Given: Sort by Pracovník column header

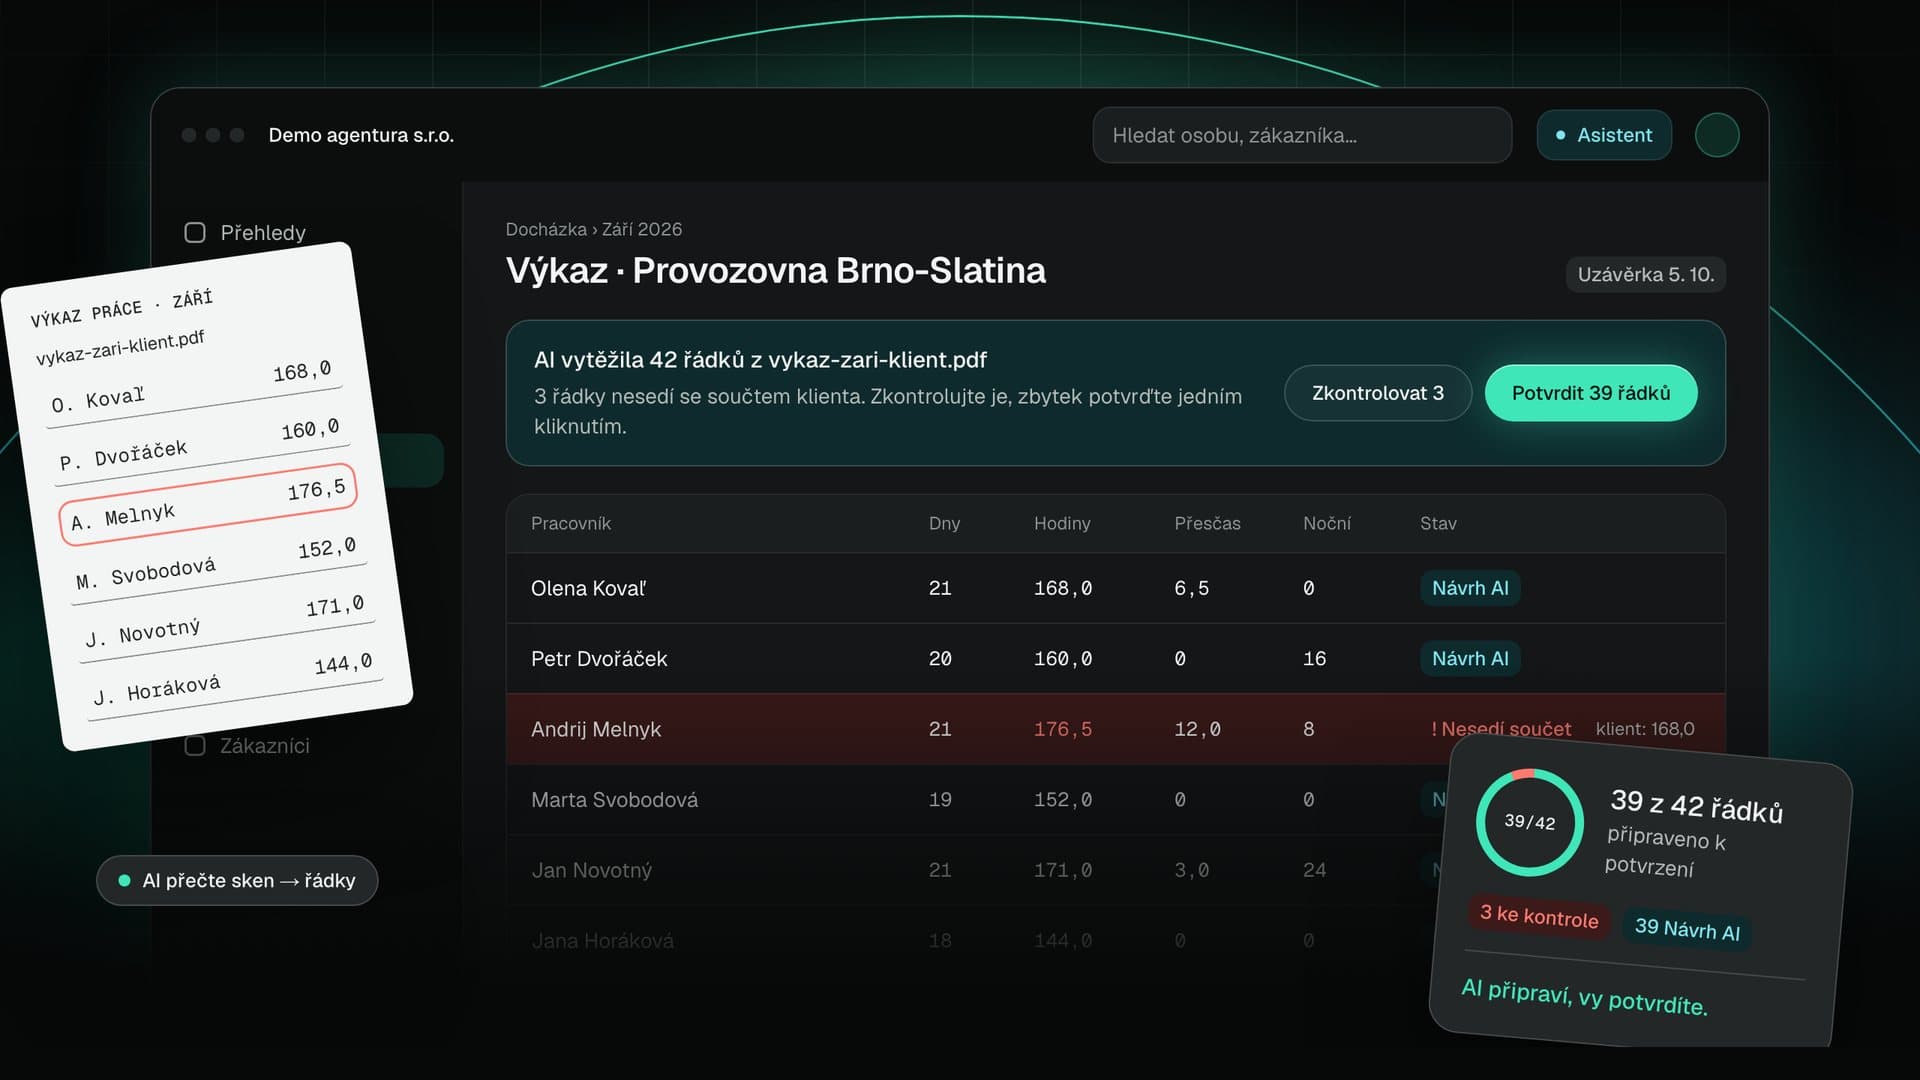Looking at the screenshot, I should click(570, 523).
